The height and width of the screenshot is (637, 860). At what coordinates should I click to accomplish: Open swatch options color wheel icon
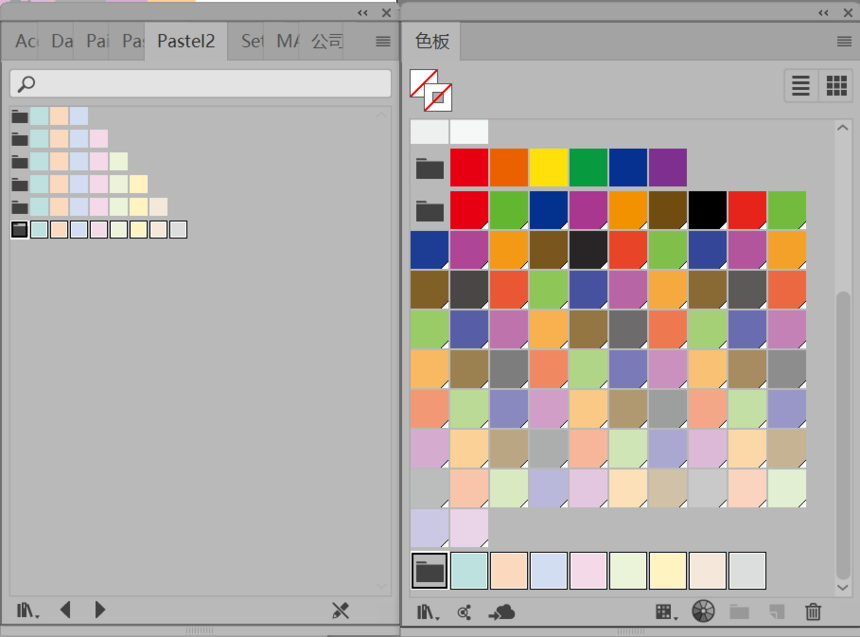tap(703, 611)
